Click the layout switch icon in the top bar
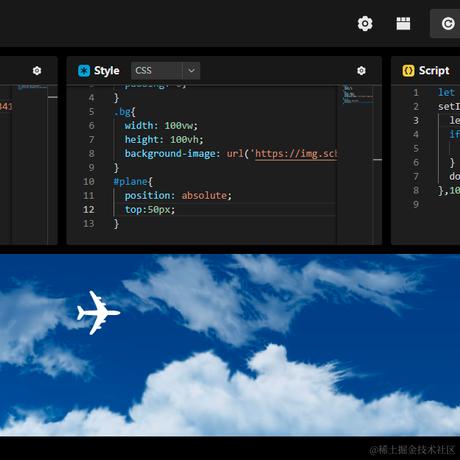 coord(403,24)
